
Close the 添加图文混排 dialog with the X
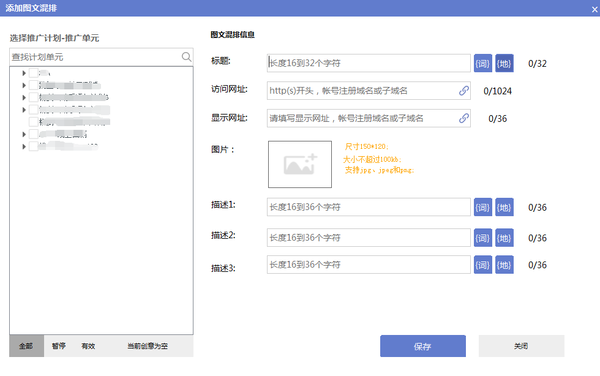point(594,9)
